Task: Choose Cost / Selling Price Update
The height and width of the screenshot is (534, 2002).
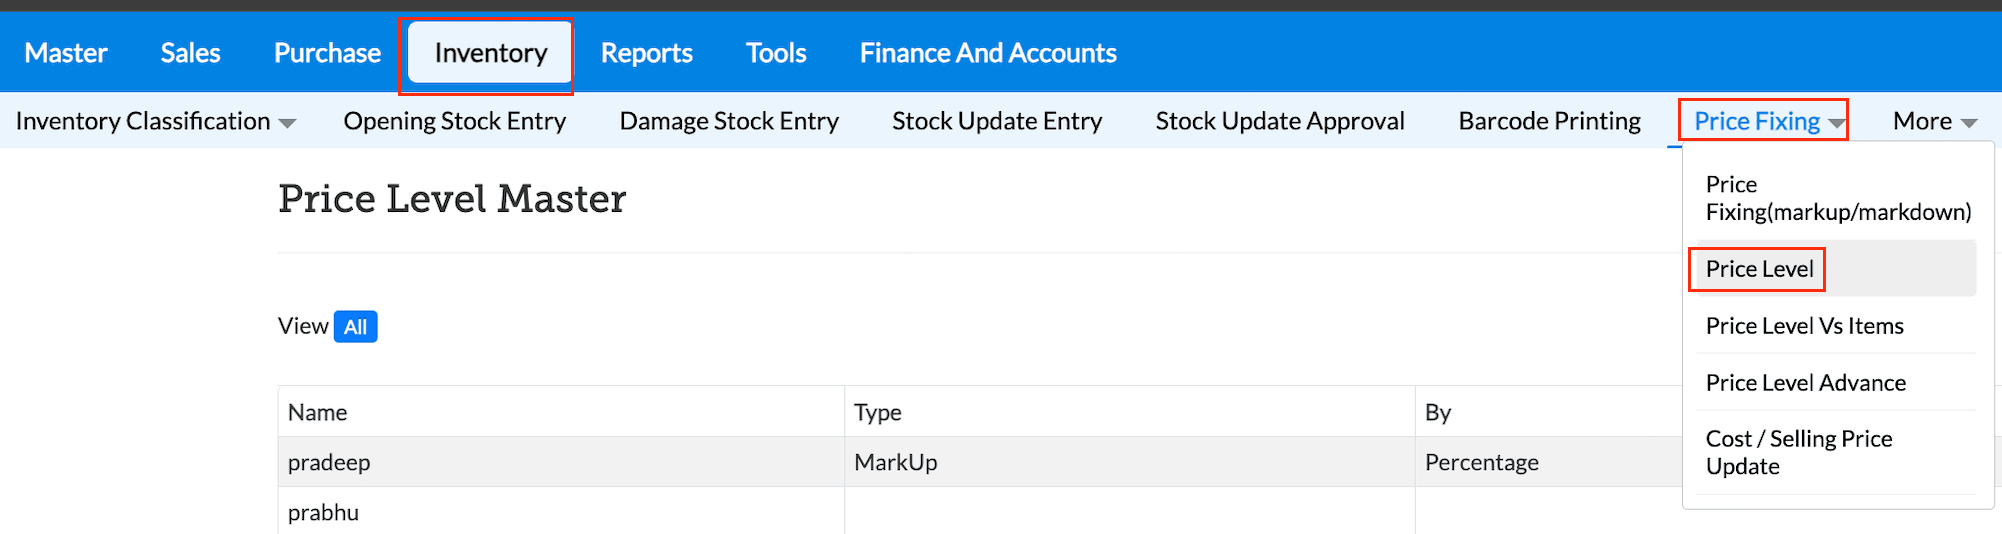Action: [1798, 452]
